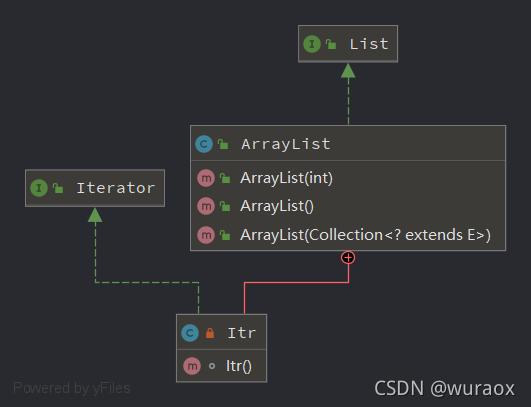Click the red inner-class plus marker
This screenshot has height=407, width=531.
(348, 258)
